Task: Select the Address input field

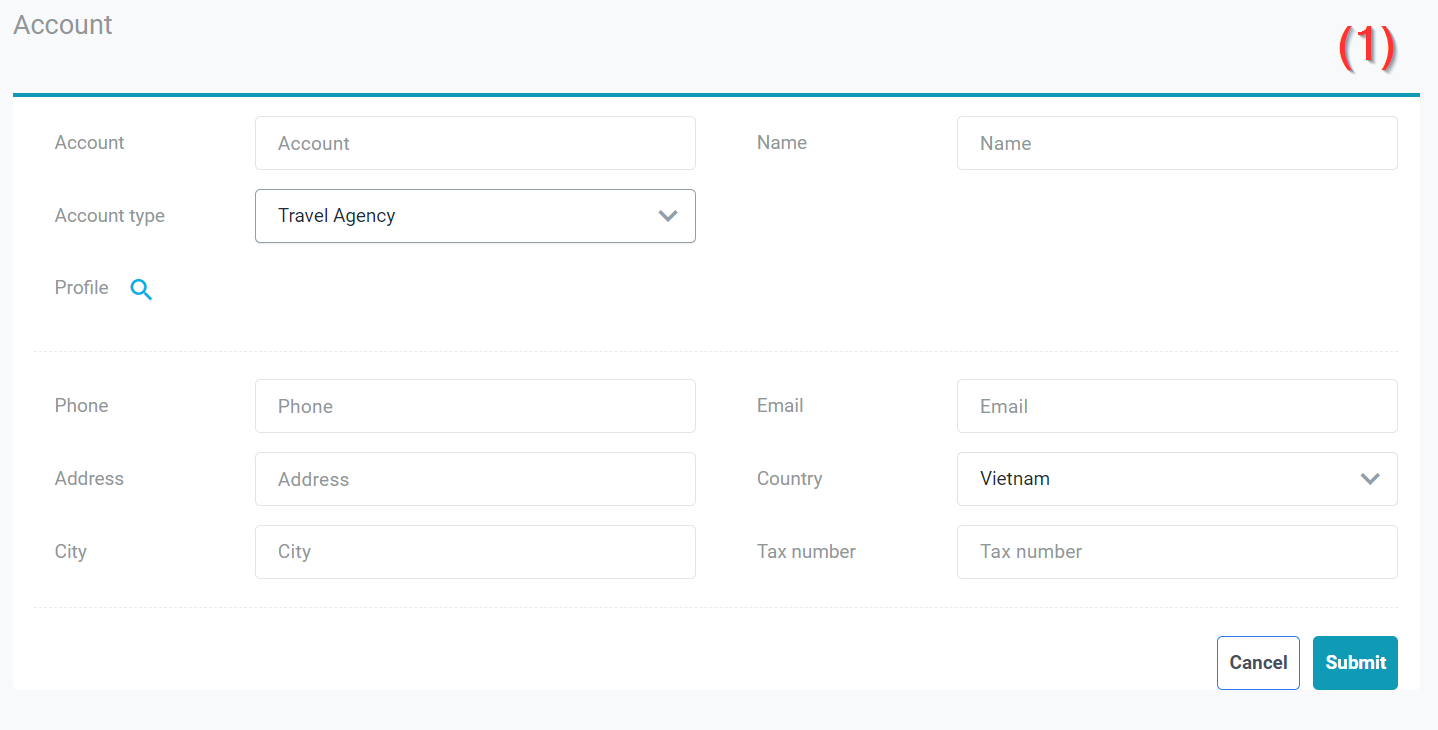Action: [474, 479]
